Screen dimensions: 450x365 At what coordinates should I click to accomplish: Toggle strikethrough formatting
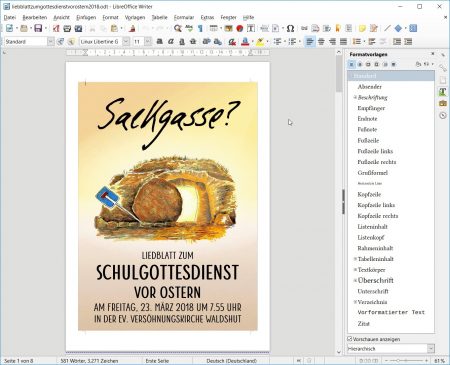(x=193, y=42)
